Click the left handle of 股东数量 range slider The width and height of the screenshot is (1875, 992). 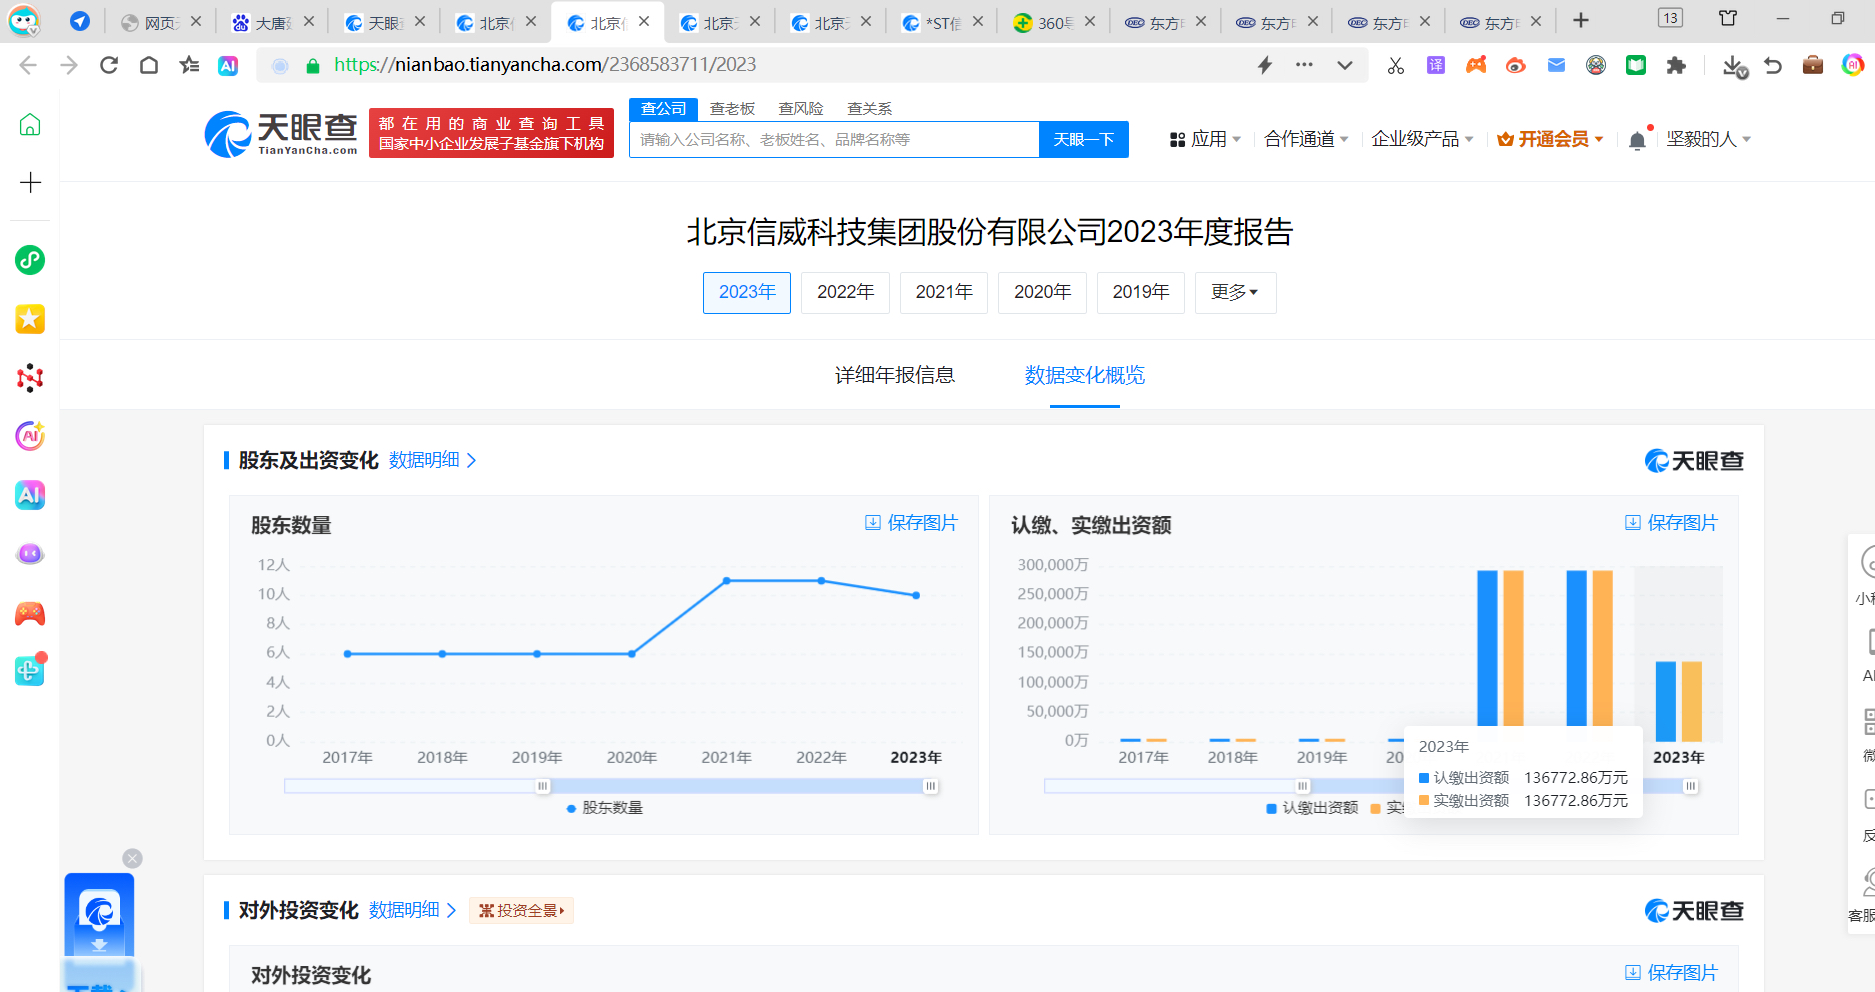[543, 786]
